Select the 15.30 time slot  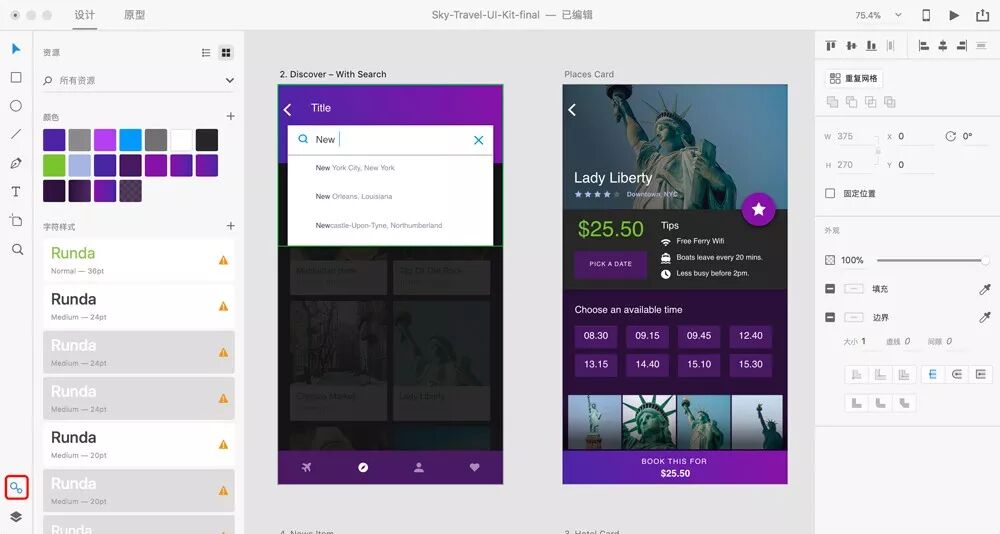click(x=751, y=364)
